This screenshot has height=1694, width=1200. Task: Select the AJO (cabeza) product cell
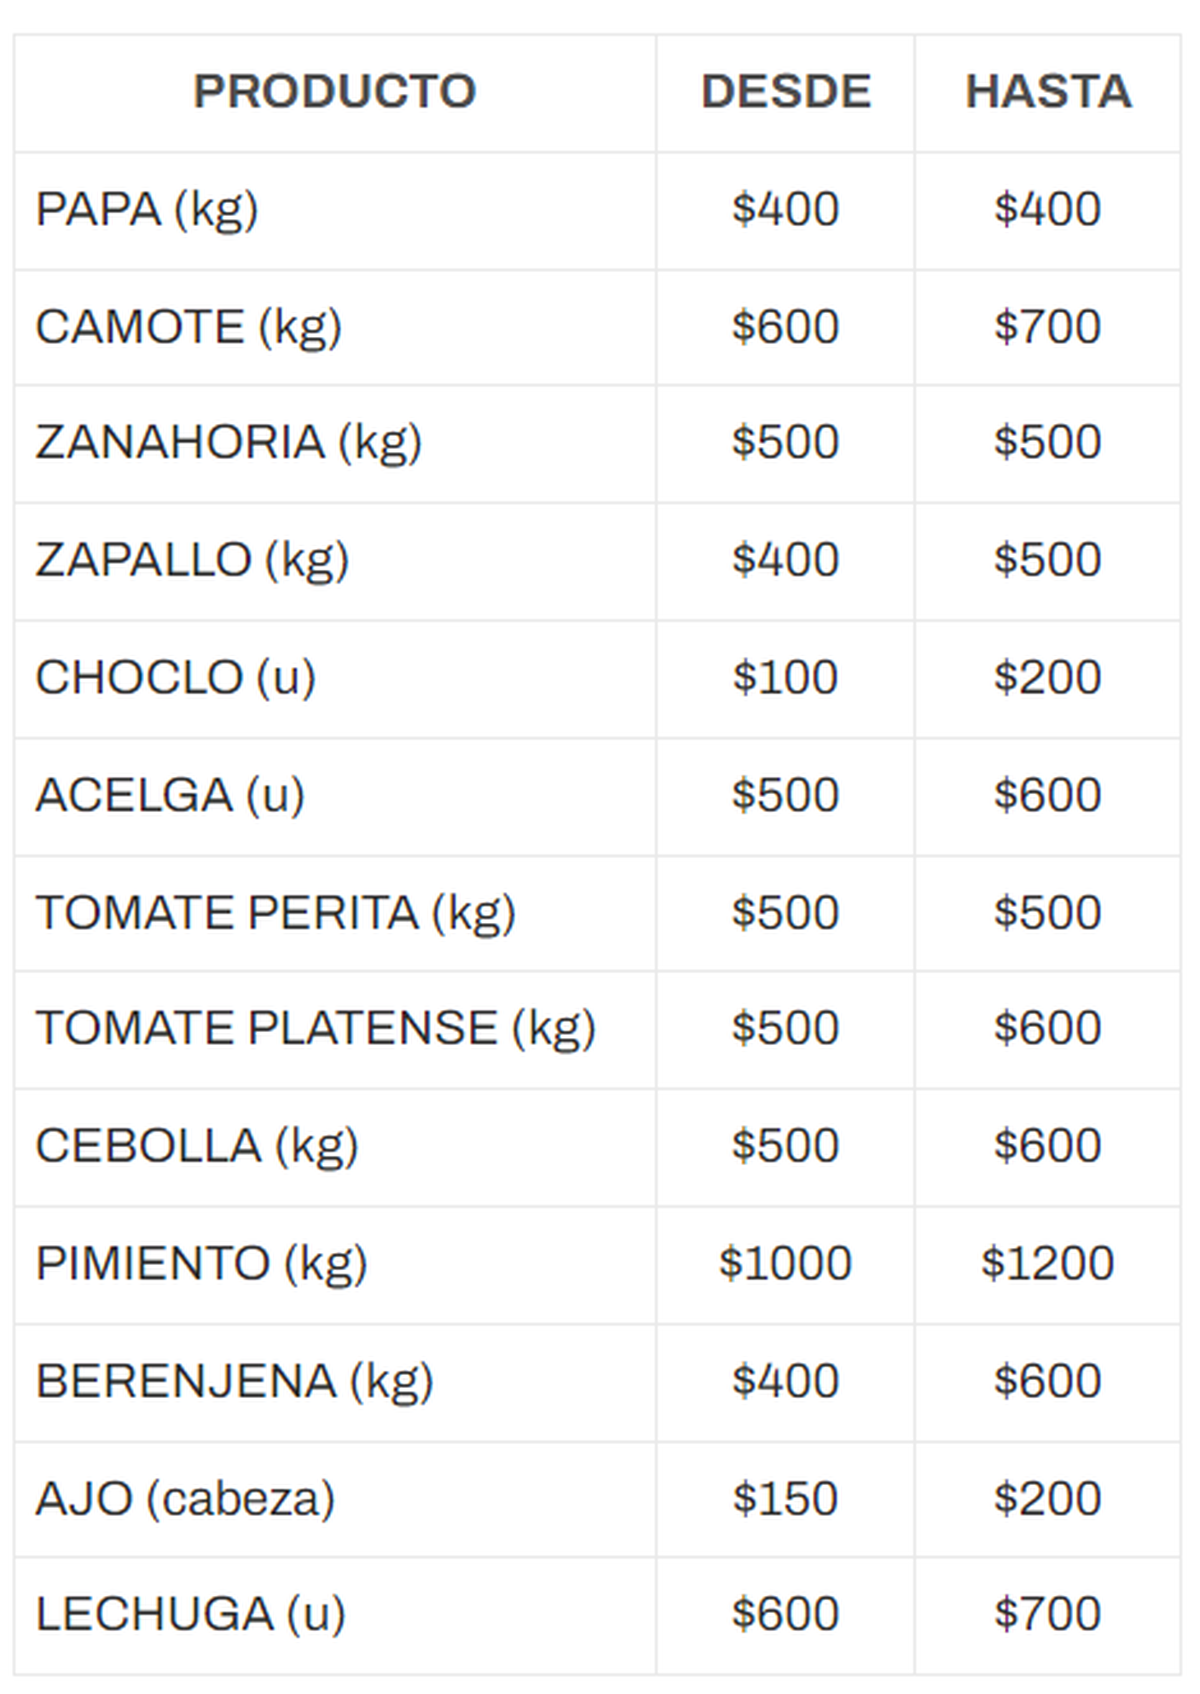coord(185,1499)
